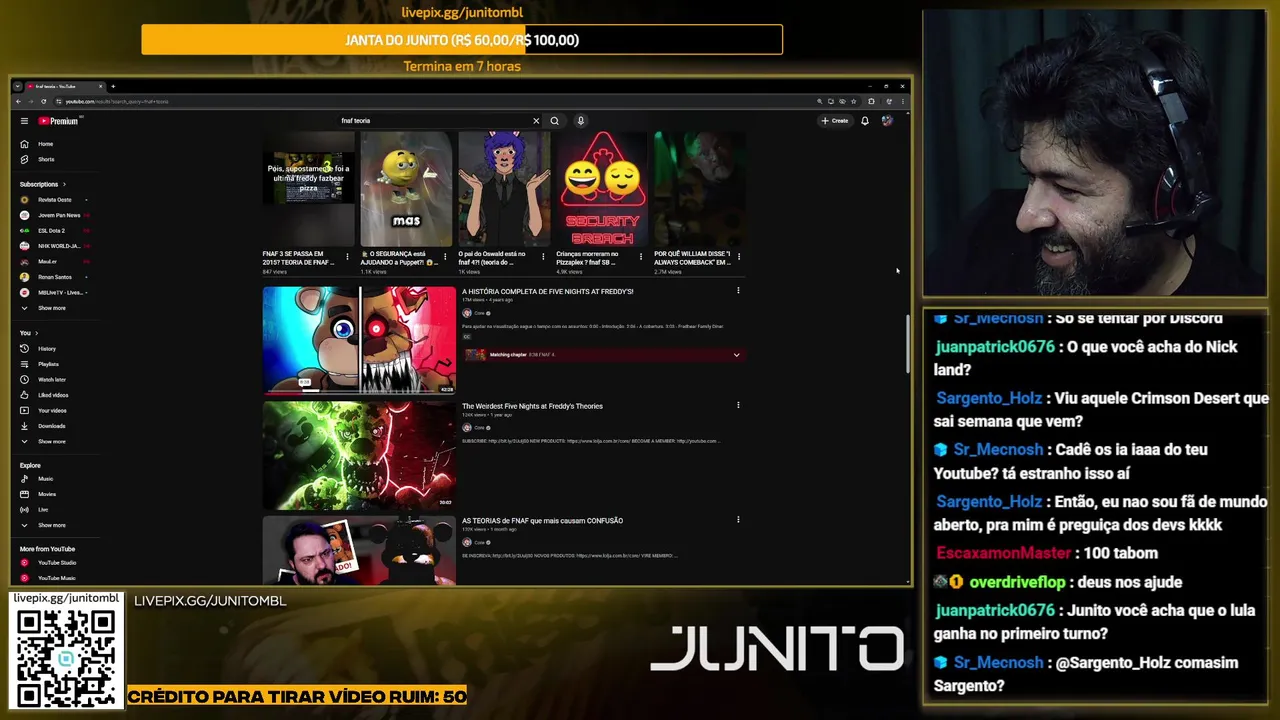This screenshot has width=1280, height=720.
Task: Open yellow emoji character short thumbnail
Action: point(406,189)
